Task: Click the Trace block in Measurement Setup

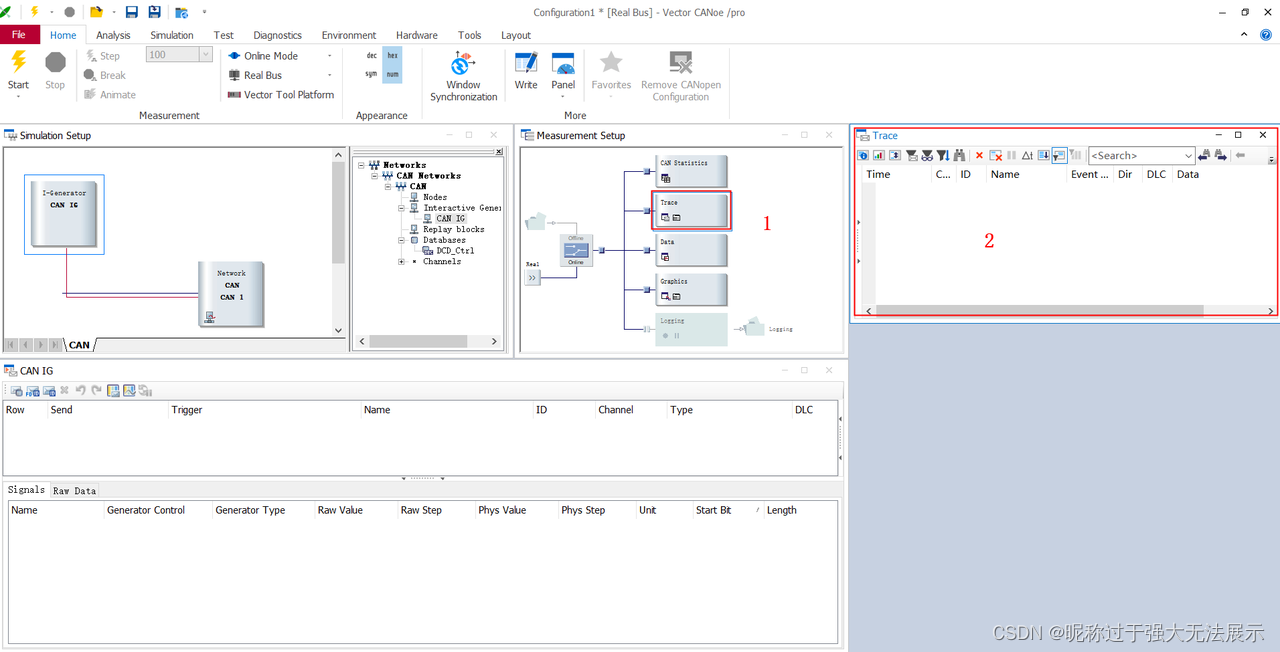Action: [x=693, y=210]
